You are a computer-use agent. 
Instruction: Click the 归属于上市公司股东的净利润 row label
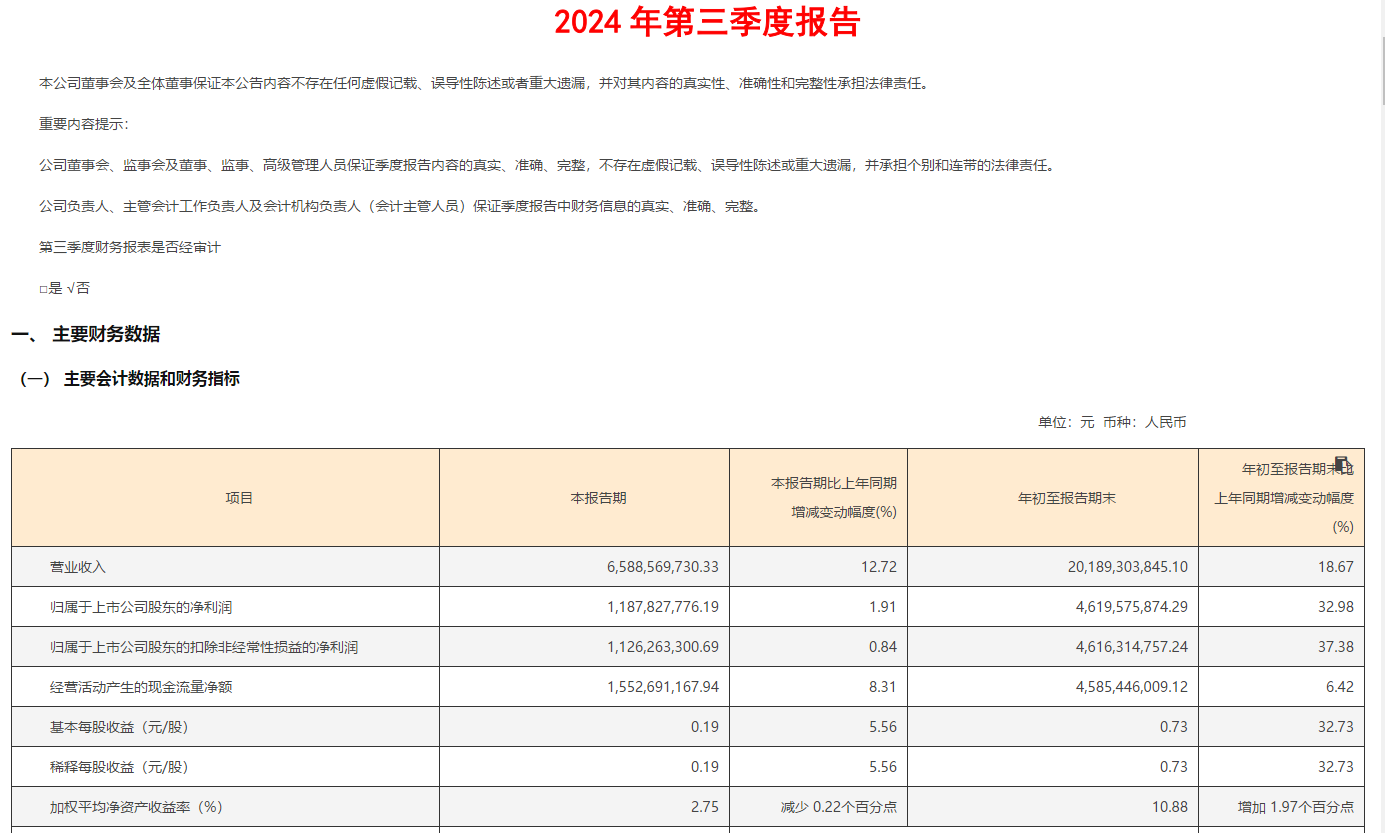(141, 607)
